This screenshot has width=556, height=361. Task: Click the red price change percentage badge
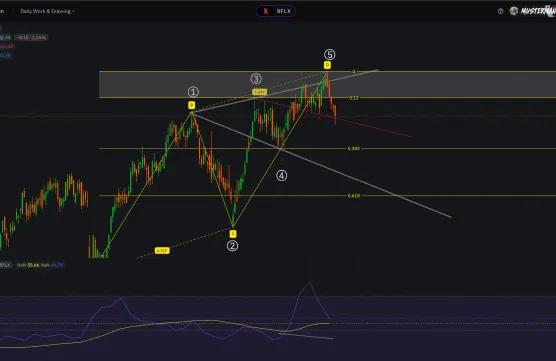[x=31, y=37]
